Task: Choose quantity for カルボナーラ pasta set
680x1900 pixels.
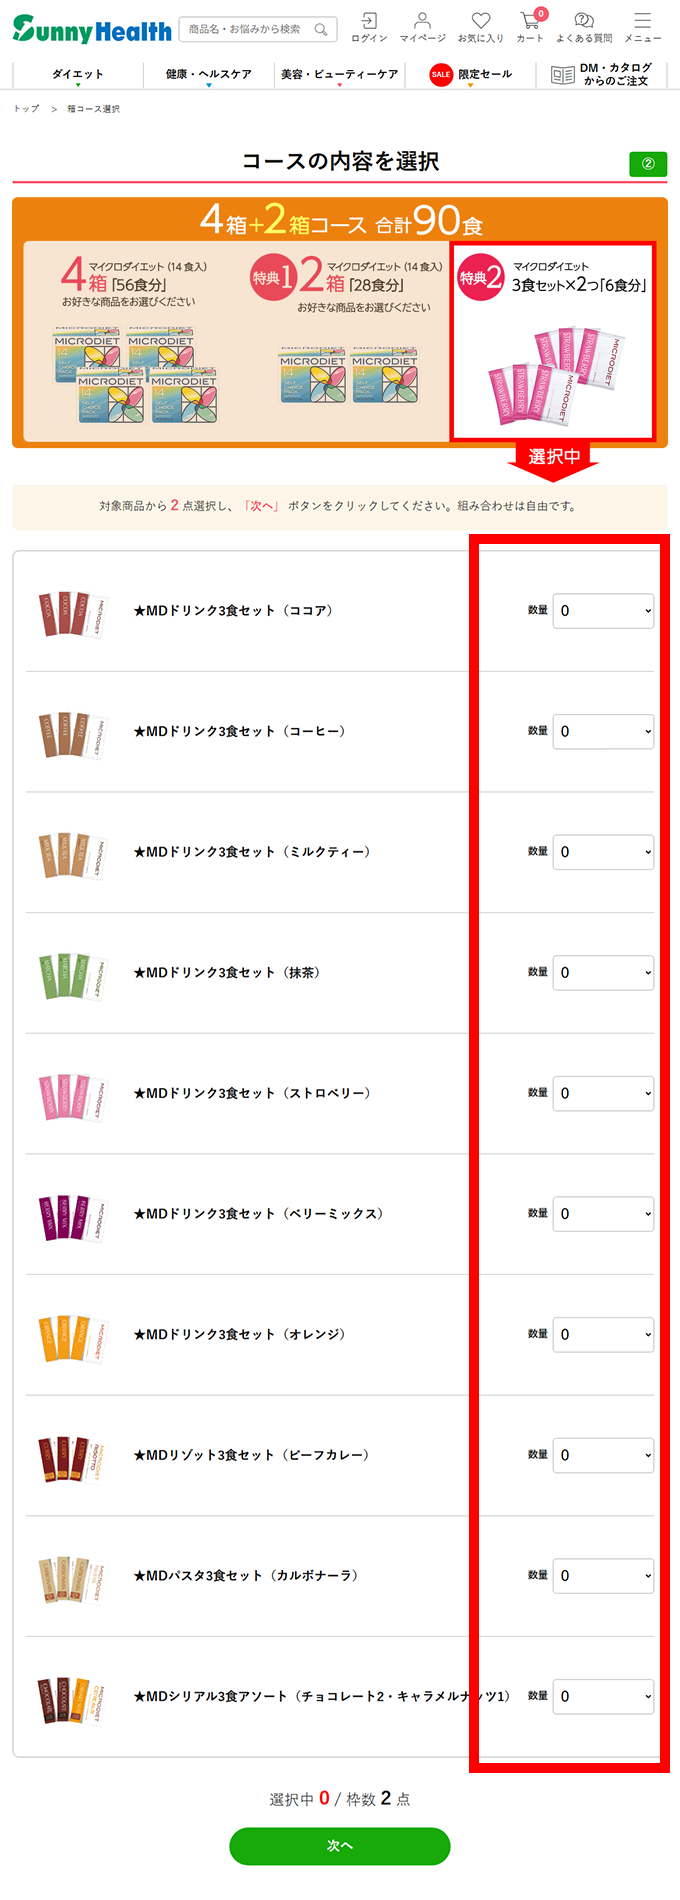Action: click(x=602, y=1575)
